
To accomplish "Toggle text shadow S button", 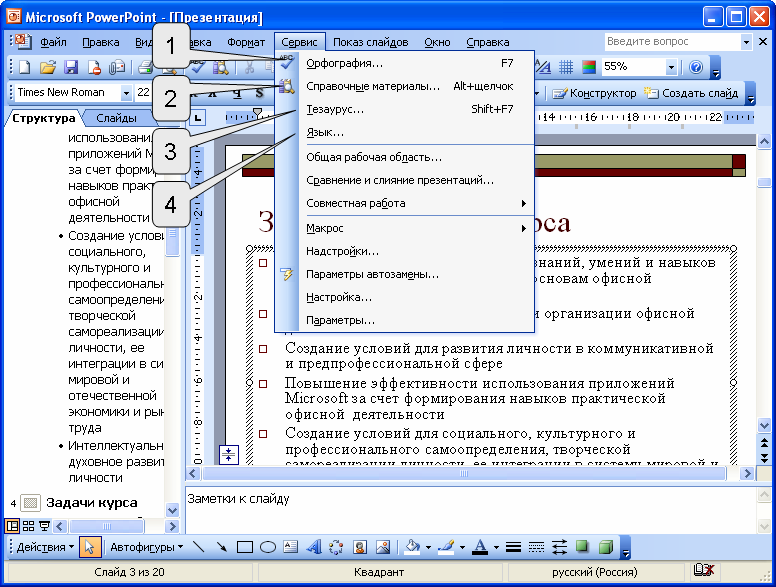I will coord(259,93).
